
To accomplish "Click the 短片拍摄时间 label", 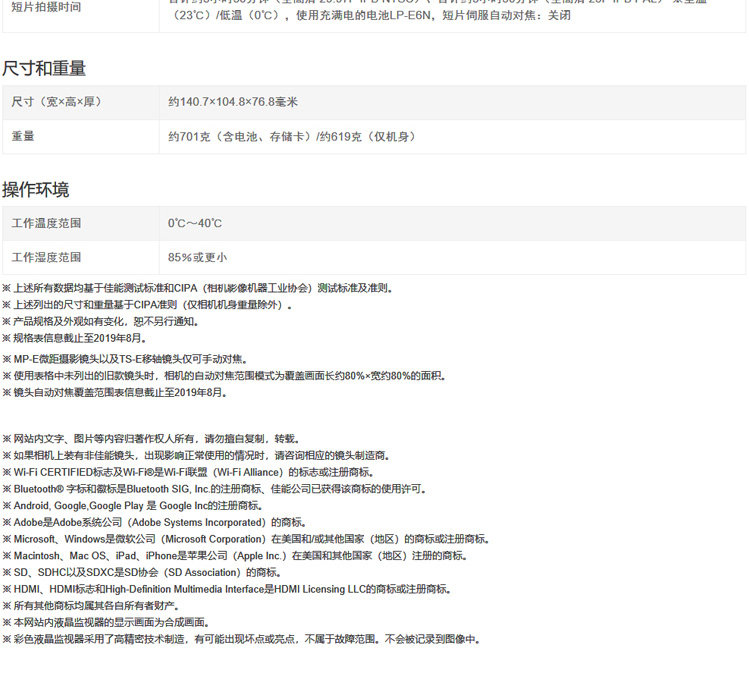I will click(46, 7).
